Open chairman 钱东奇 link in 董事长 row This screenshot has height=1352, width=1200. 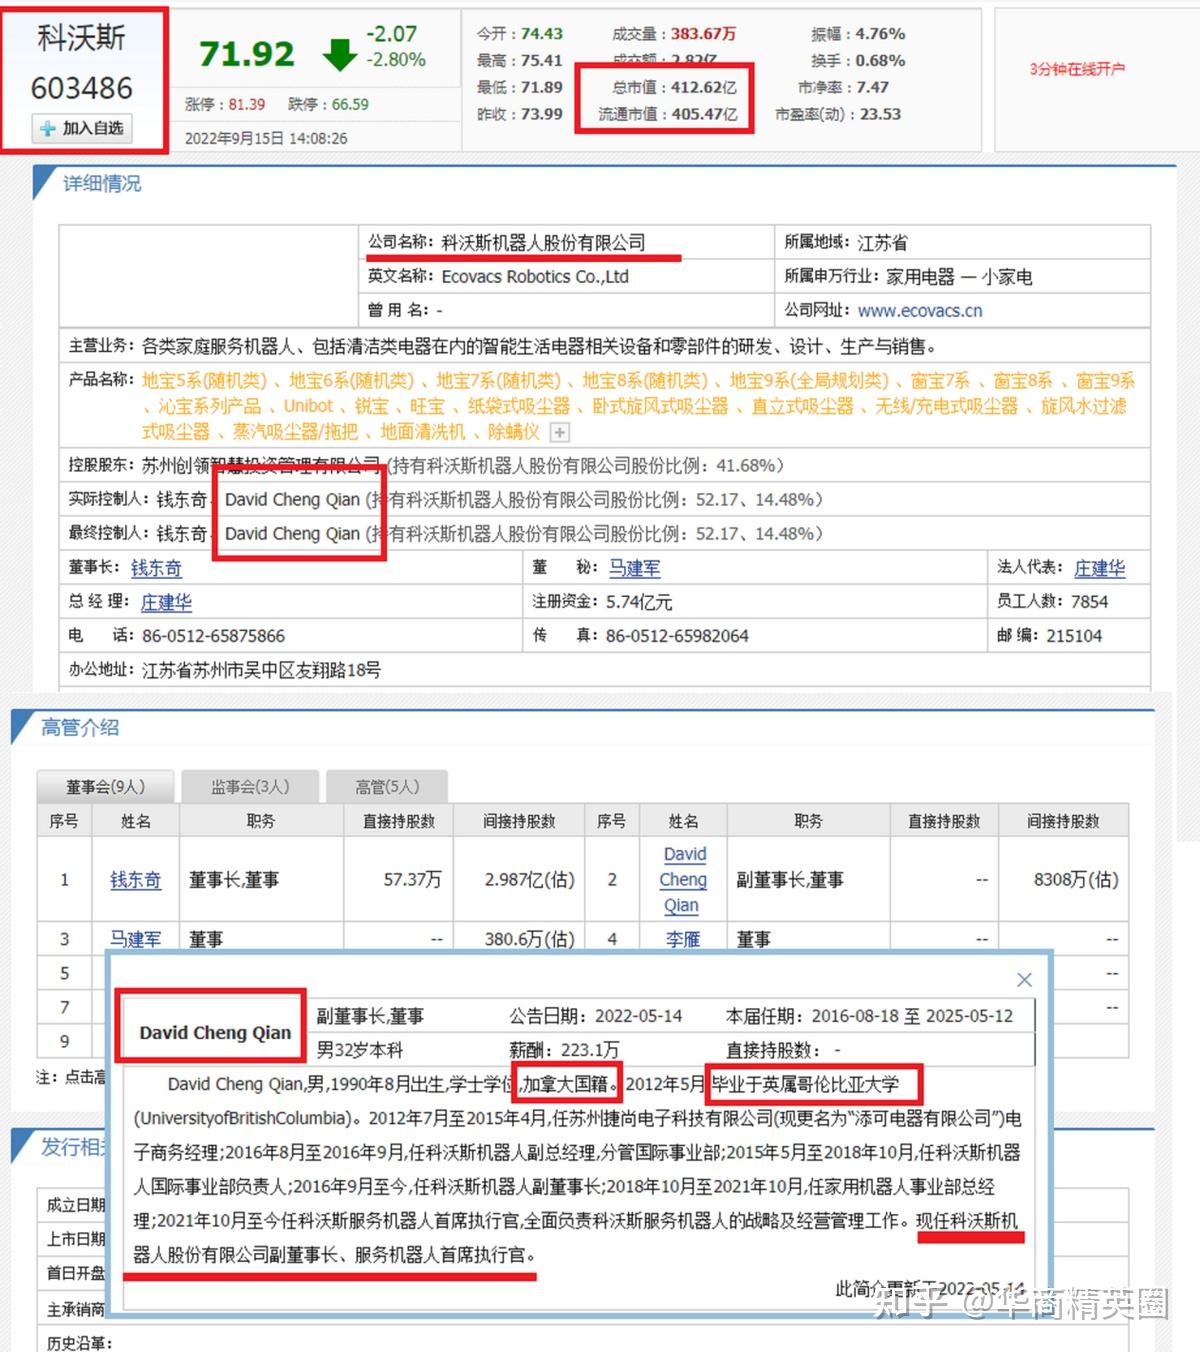coord(156,568)
